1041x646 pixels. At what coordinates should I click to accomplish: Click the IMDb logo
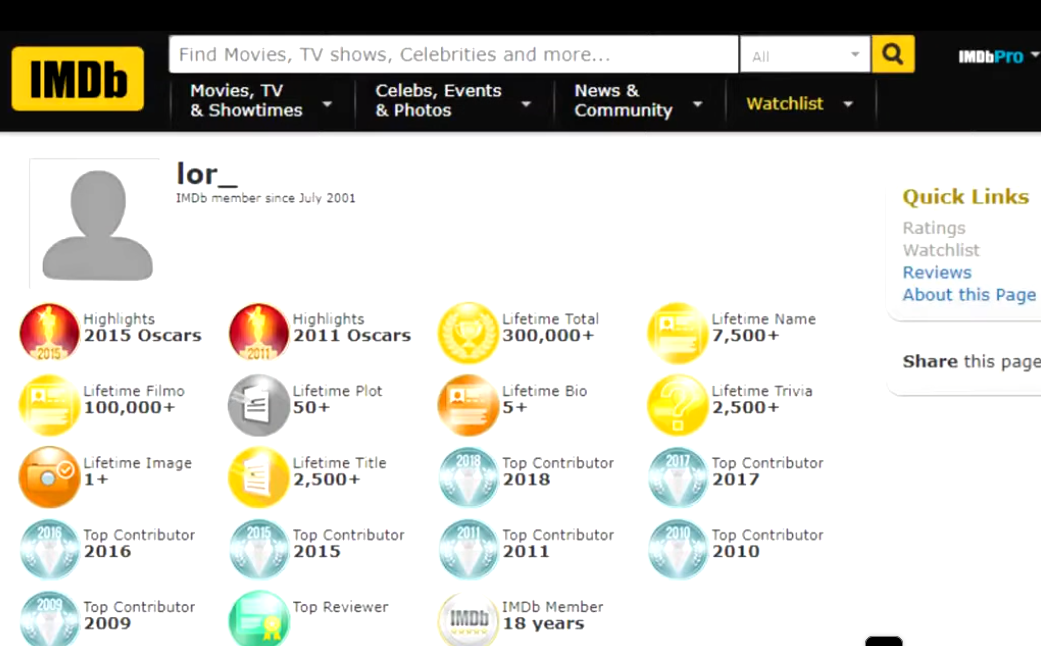point(78,78)
